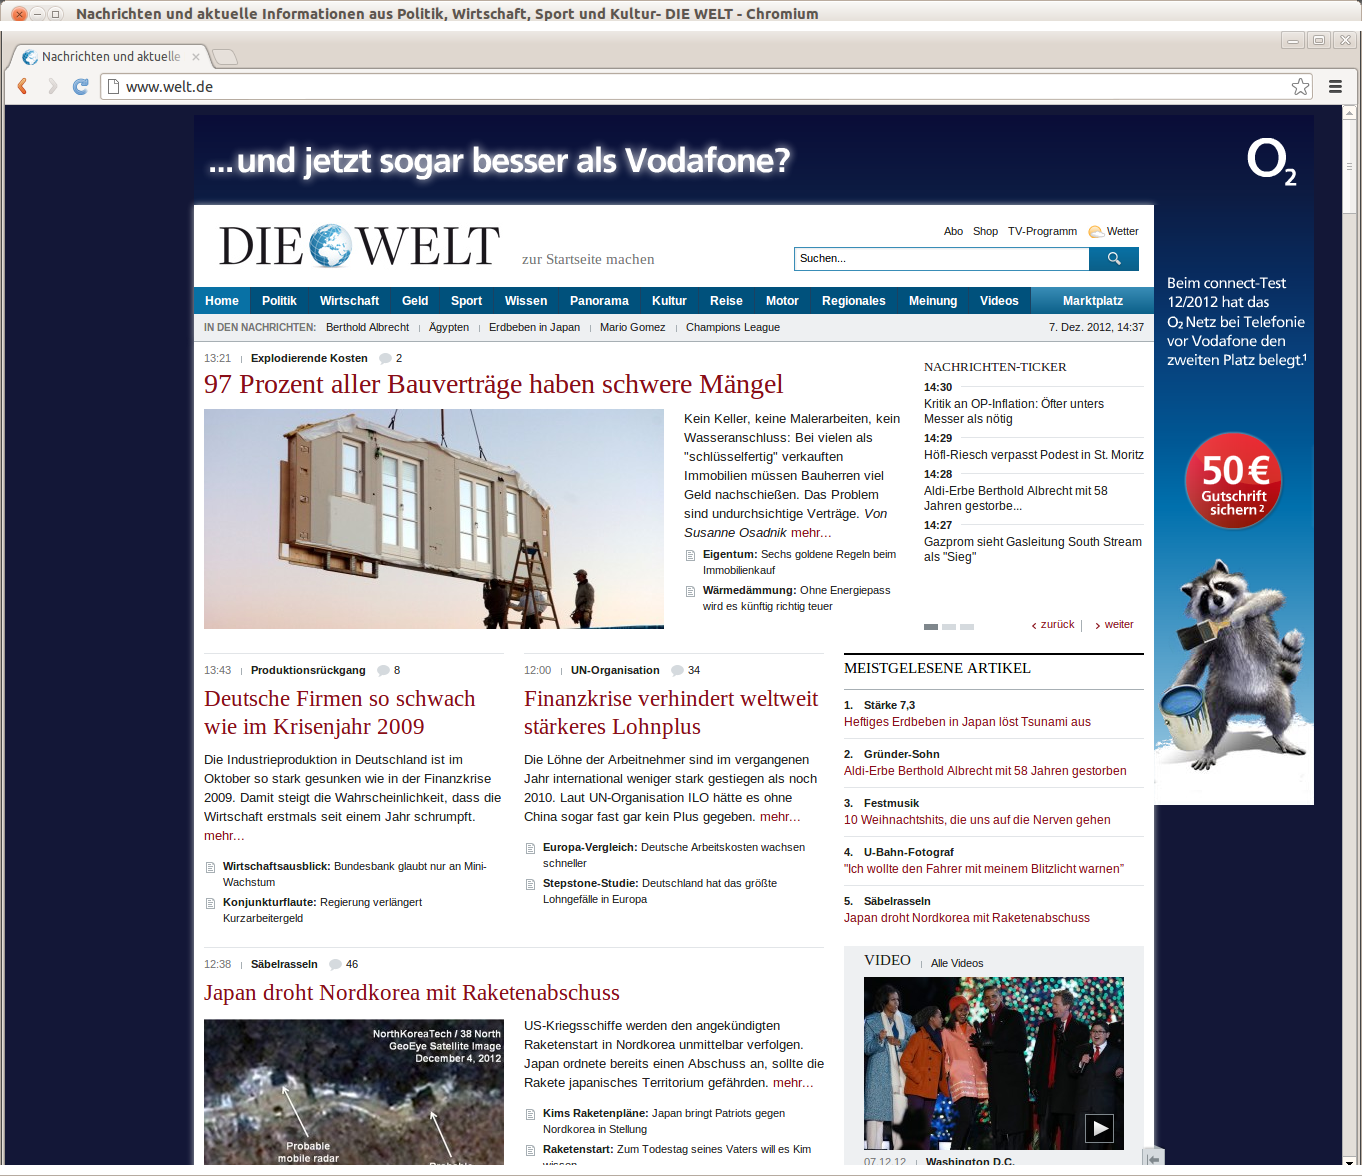
Task: Open the Alle Videos link
Action: [957, 964]
